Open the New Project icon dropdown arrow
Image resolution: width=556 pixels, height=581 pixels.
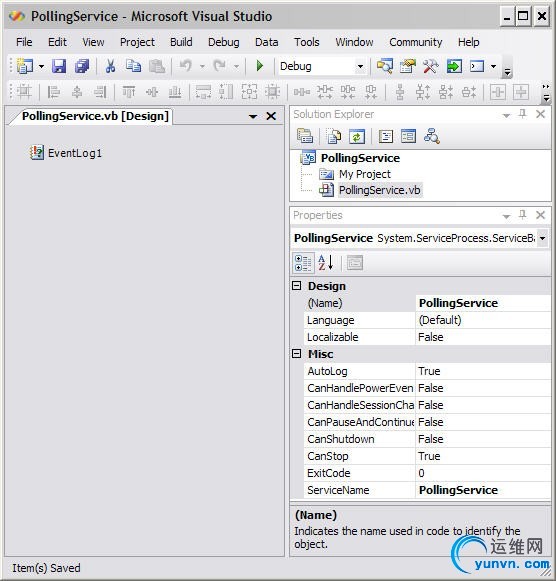41,67
